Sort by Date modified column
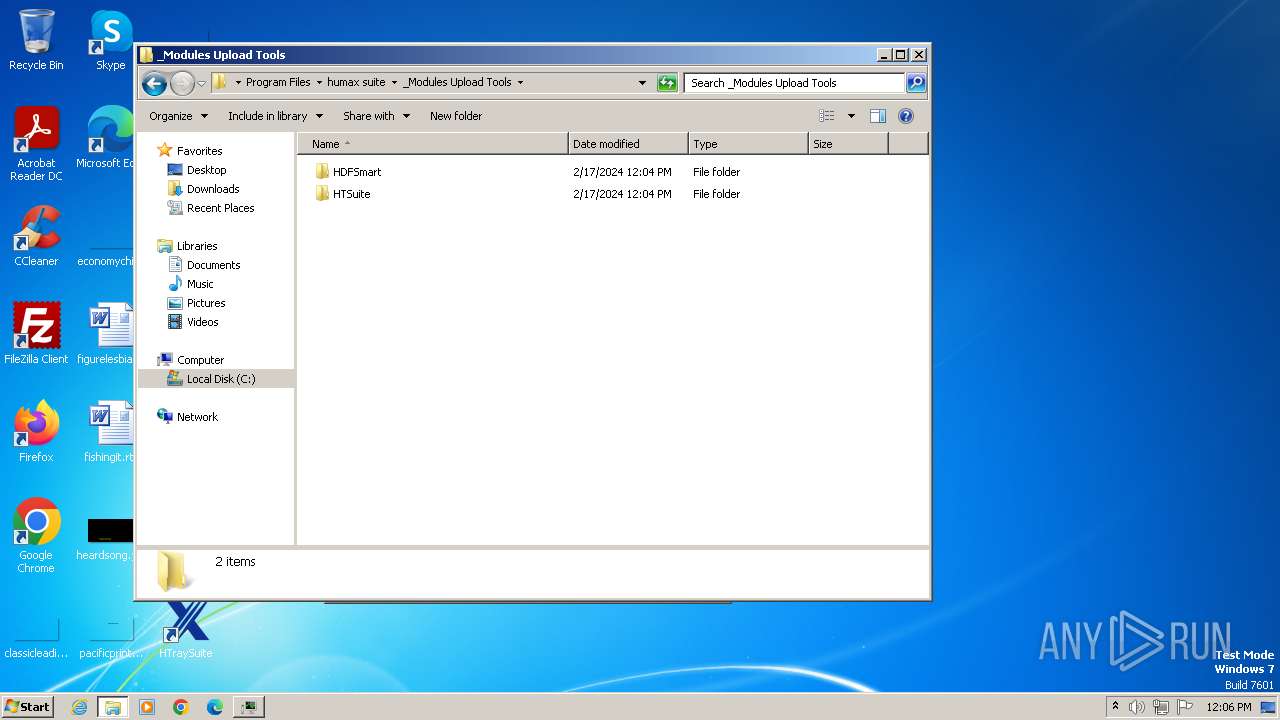1280x720 pixels. click(x=628, y=144)
